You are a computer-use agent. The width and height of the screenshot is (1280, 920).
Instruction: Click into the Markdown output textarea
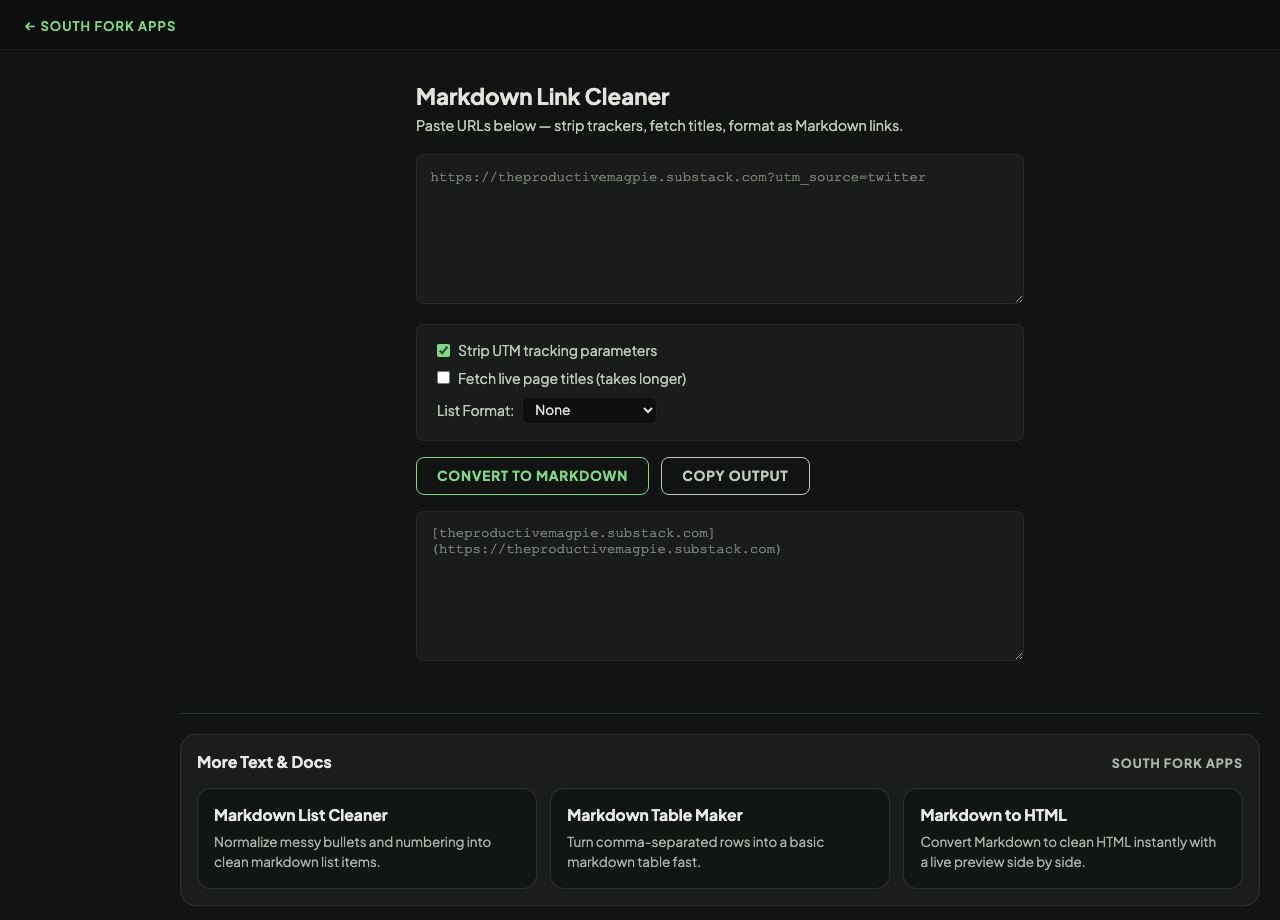(720, 586)
